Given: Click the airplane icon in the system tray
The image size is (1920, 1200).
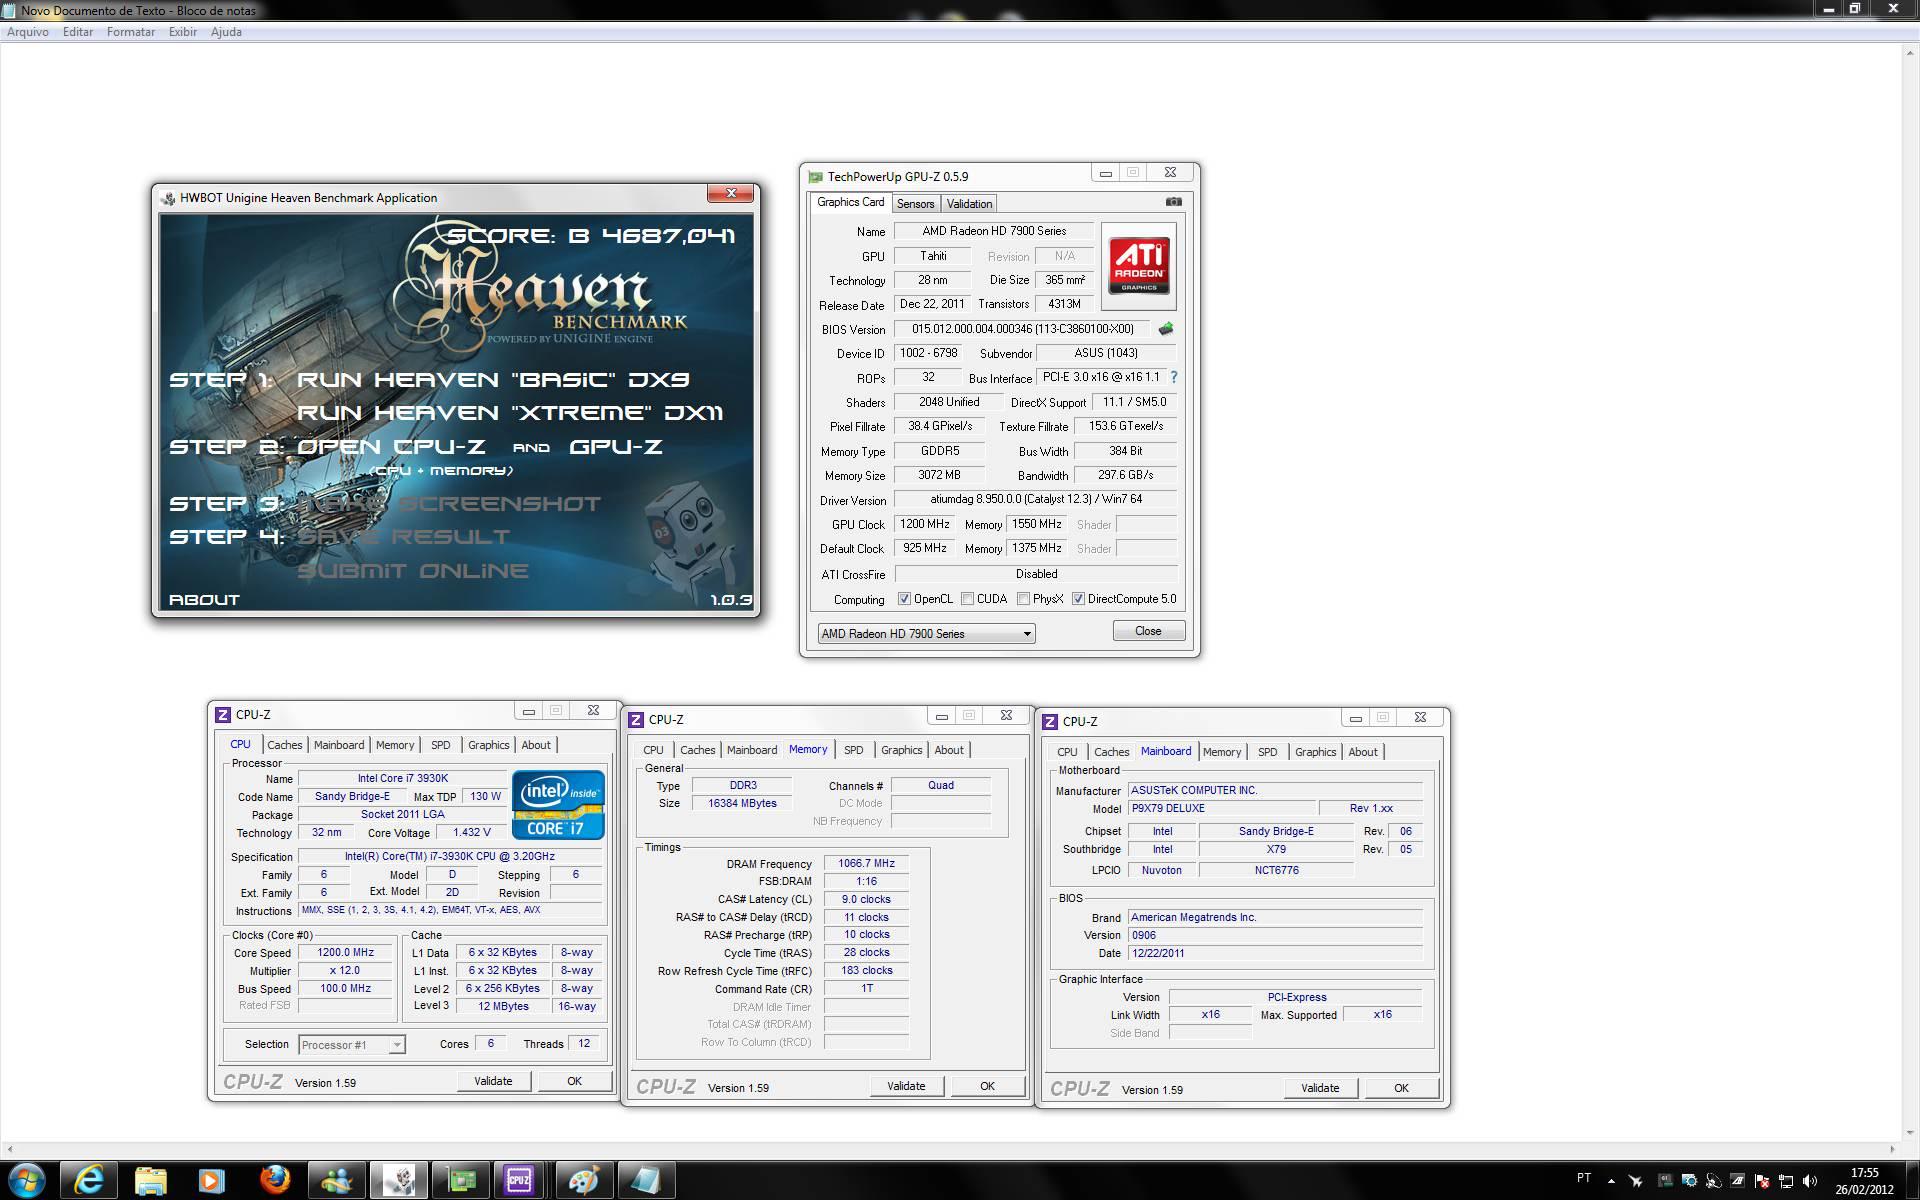Looking at the screenshot, I should [1636, 1181].
